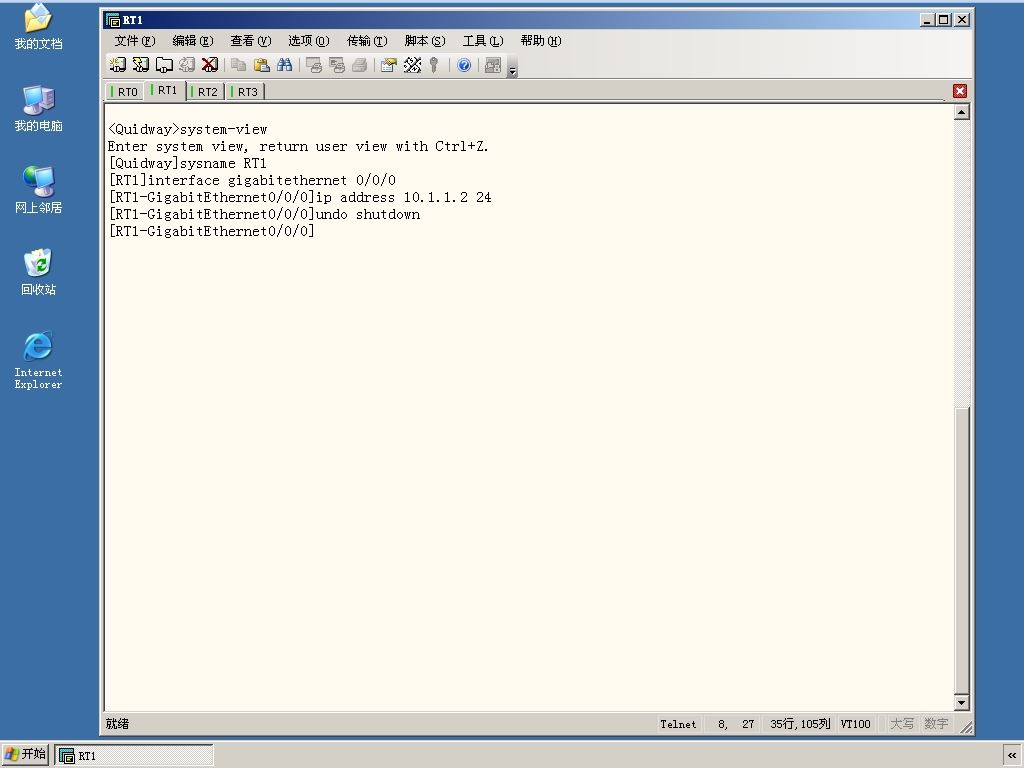
Task: Open the 编辑(E) menu
Action: pyautogui.click(x=193, y=40)
